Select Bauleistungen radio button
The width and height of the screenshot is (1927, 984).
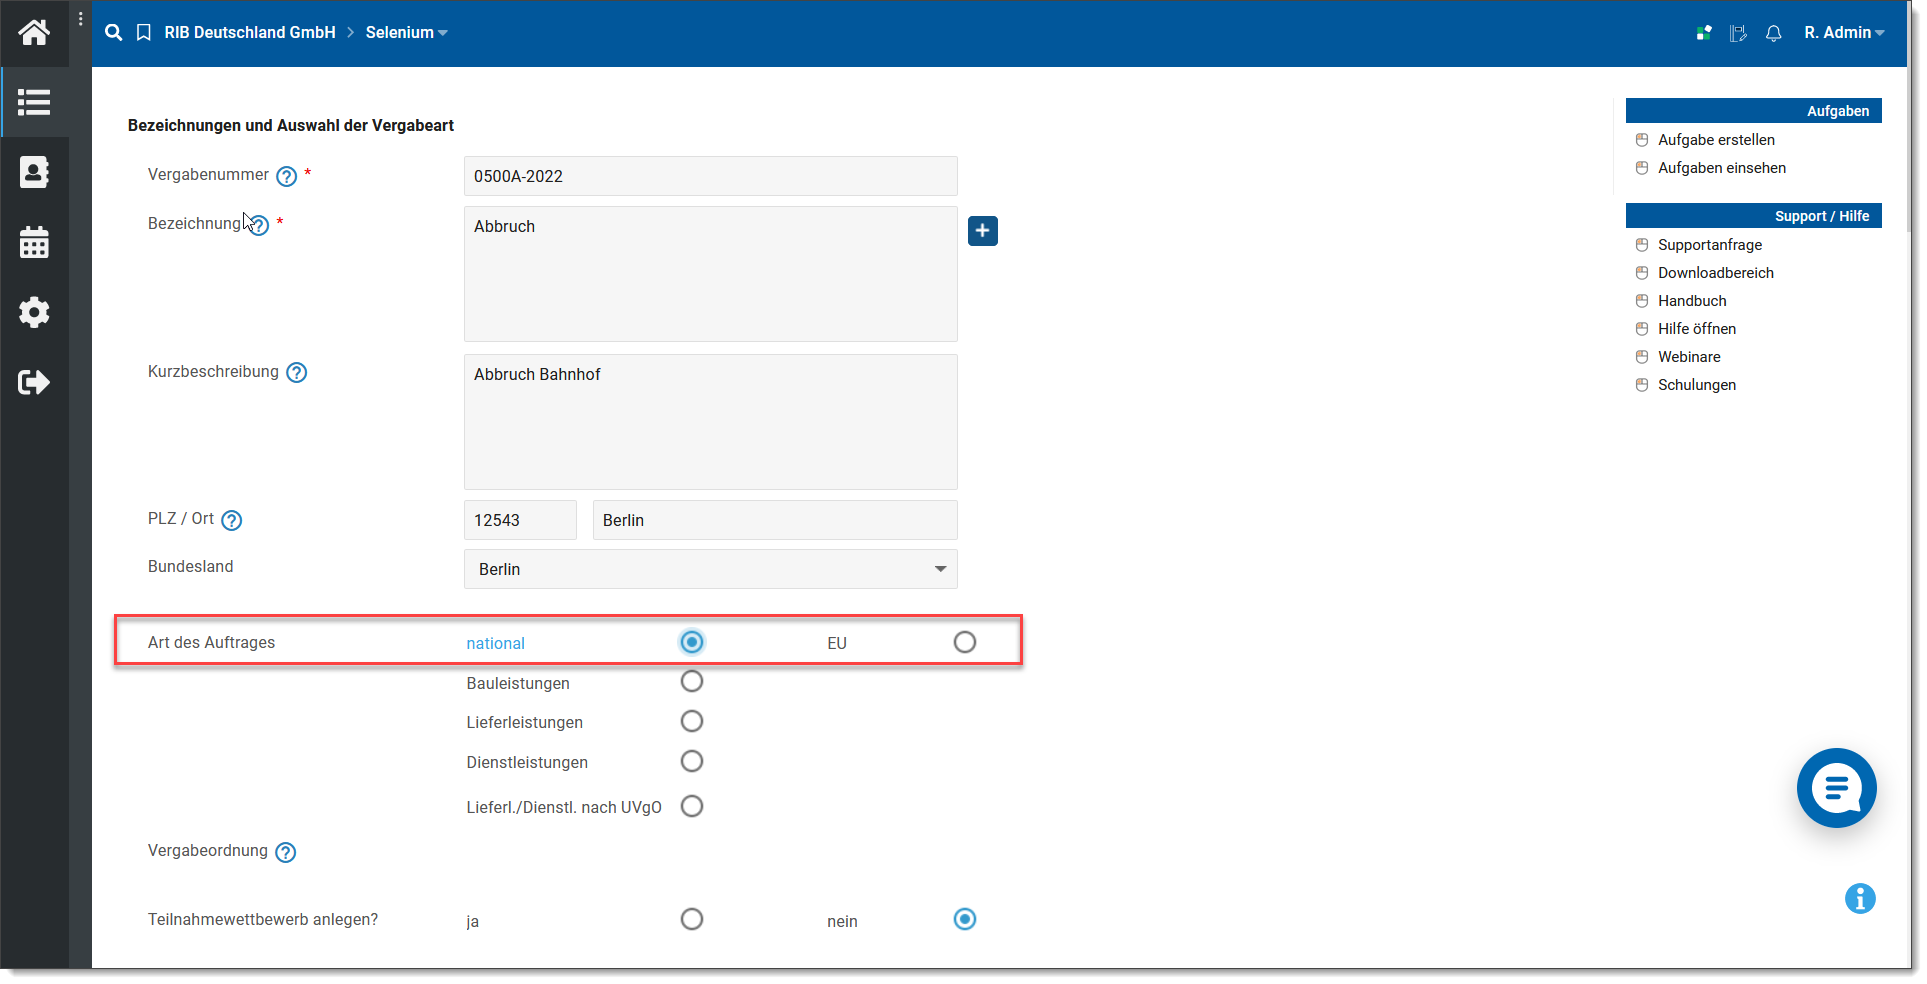(692, 682)
